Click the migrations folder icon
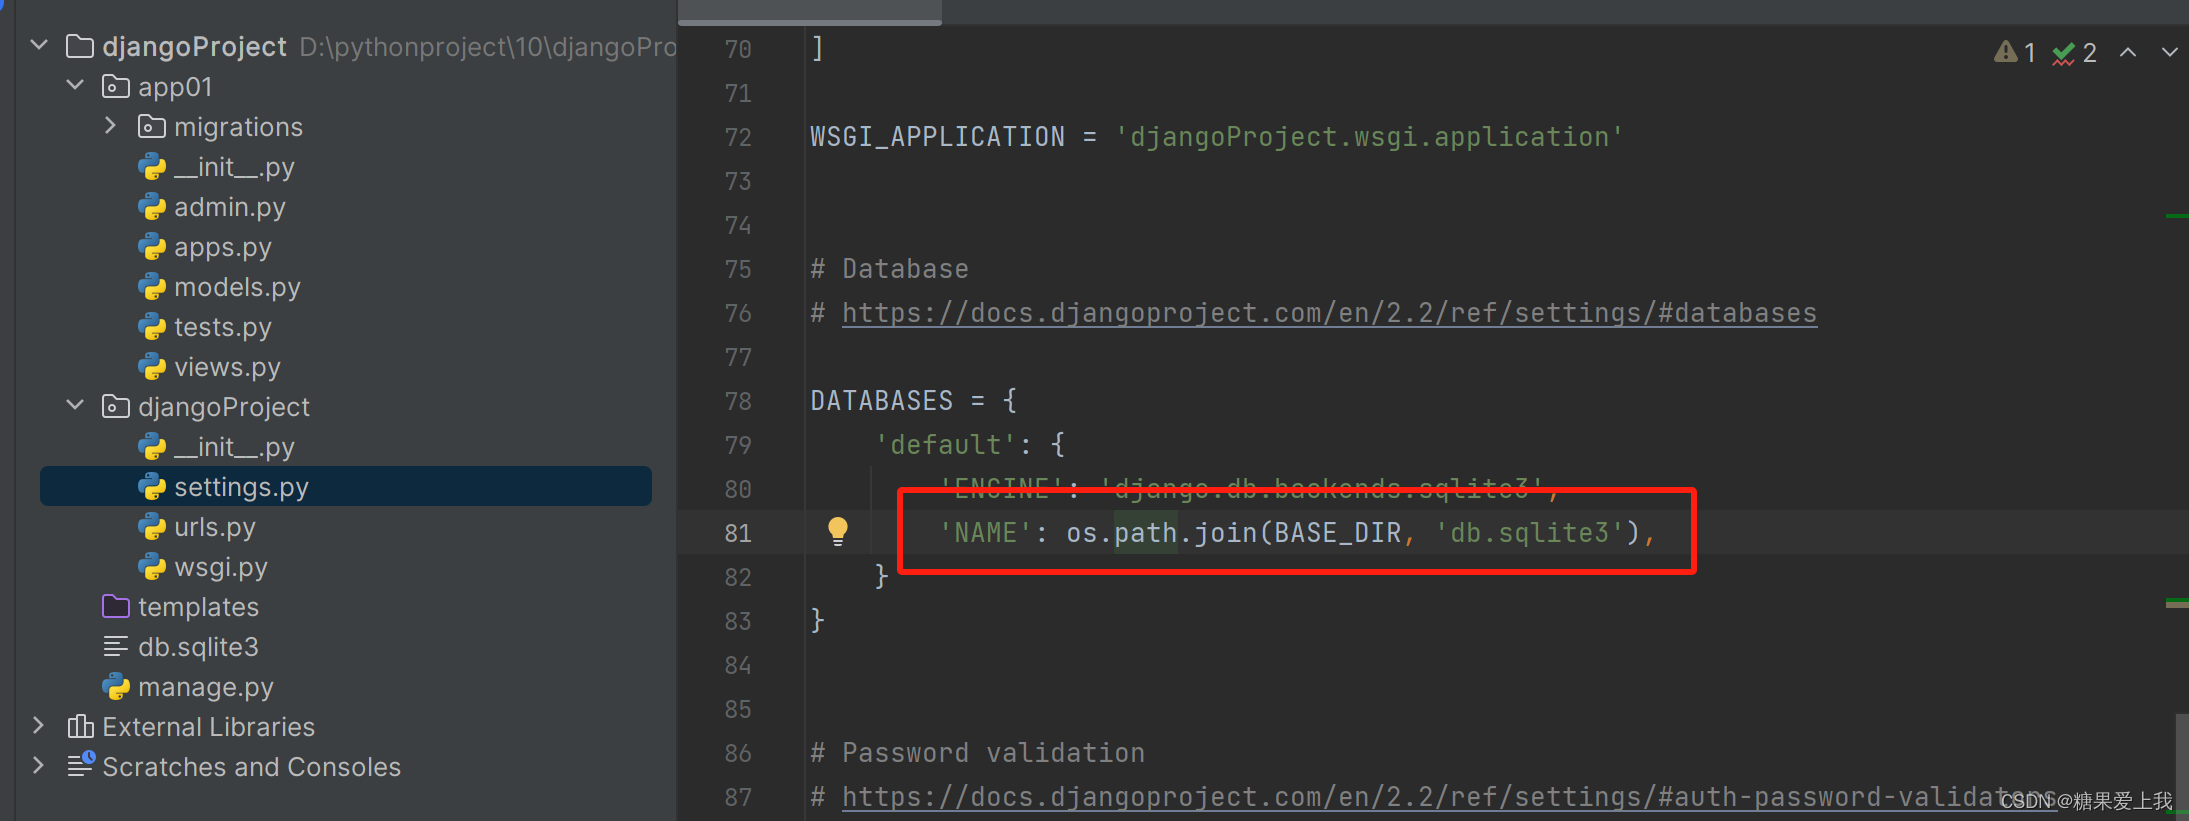 152,126
